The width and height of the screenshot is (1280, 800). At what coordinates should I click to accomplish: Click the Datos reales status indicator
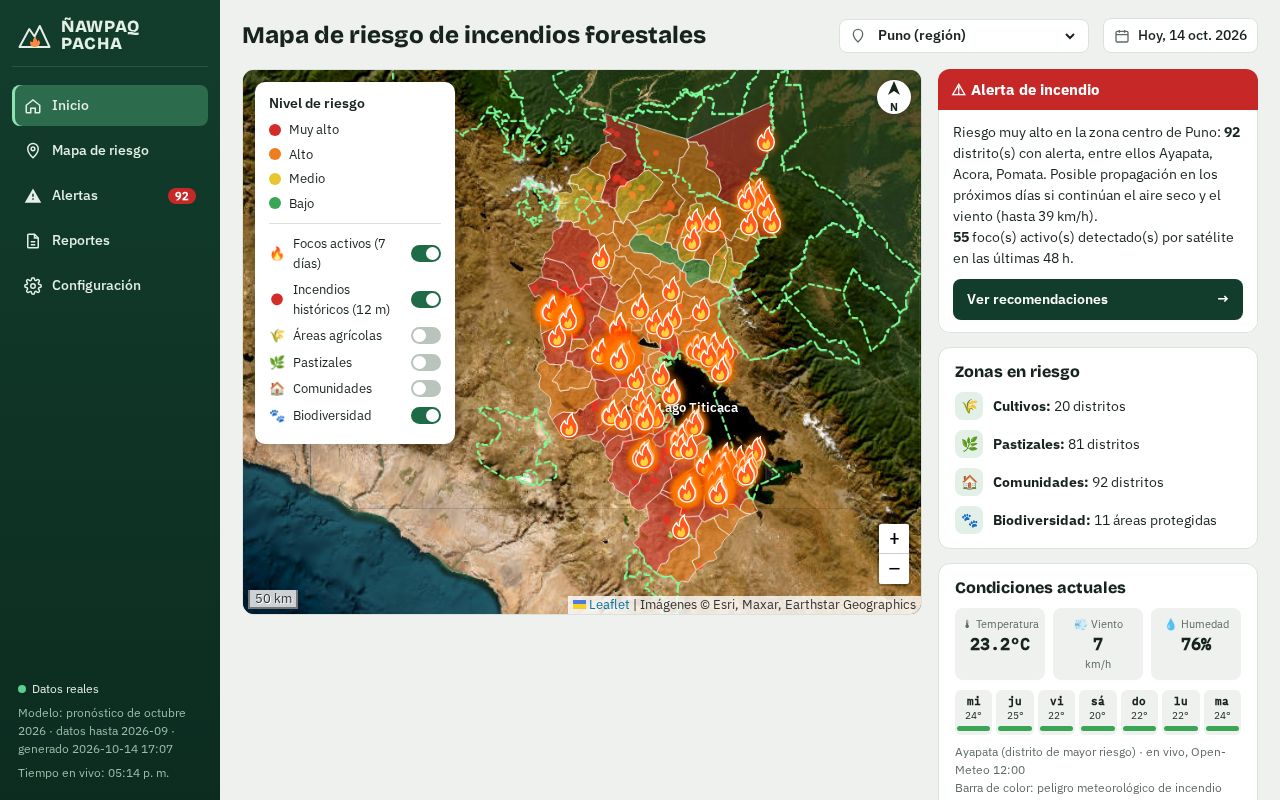(58, 689)
